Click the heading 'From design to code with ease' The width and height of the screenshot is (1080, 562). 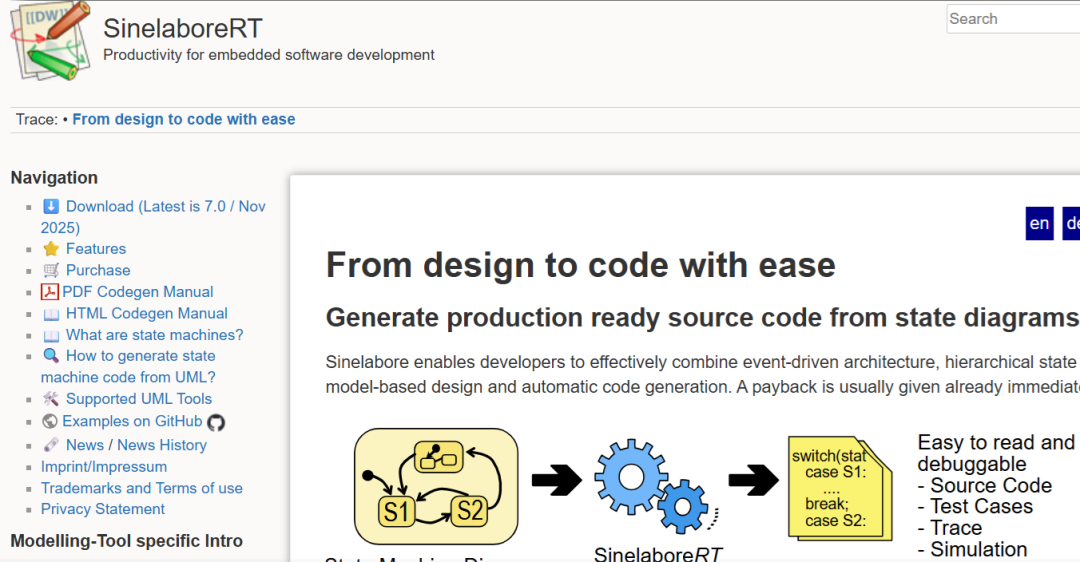(x=581, y=265)
